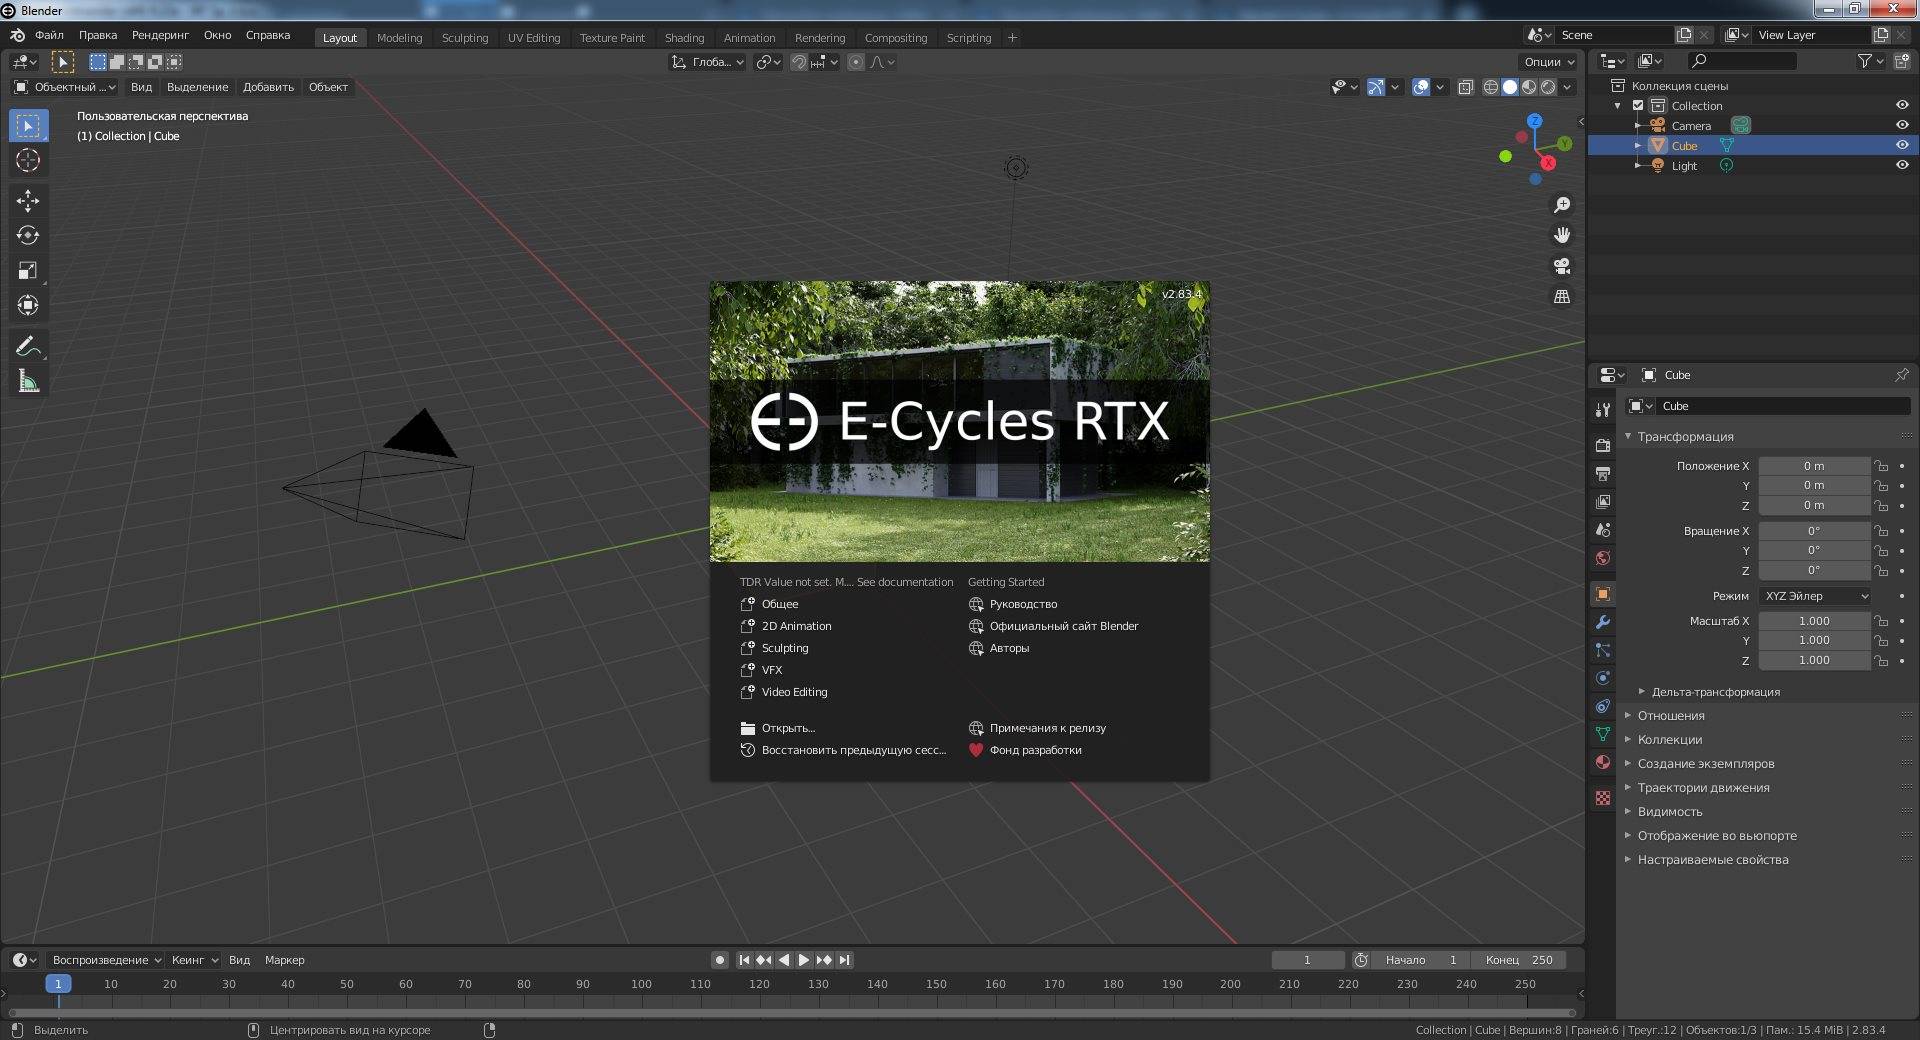Open the Добавить menu in viewport

point(268,87)
